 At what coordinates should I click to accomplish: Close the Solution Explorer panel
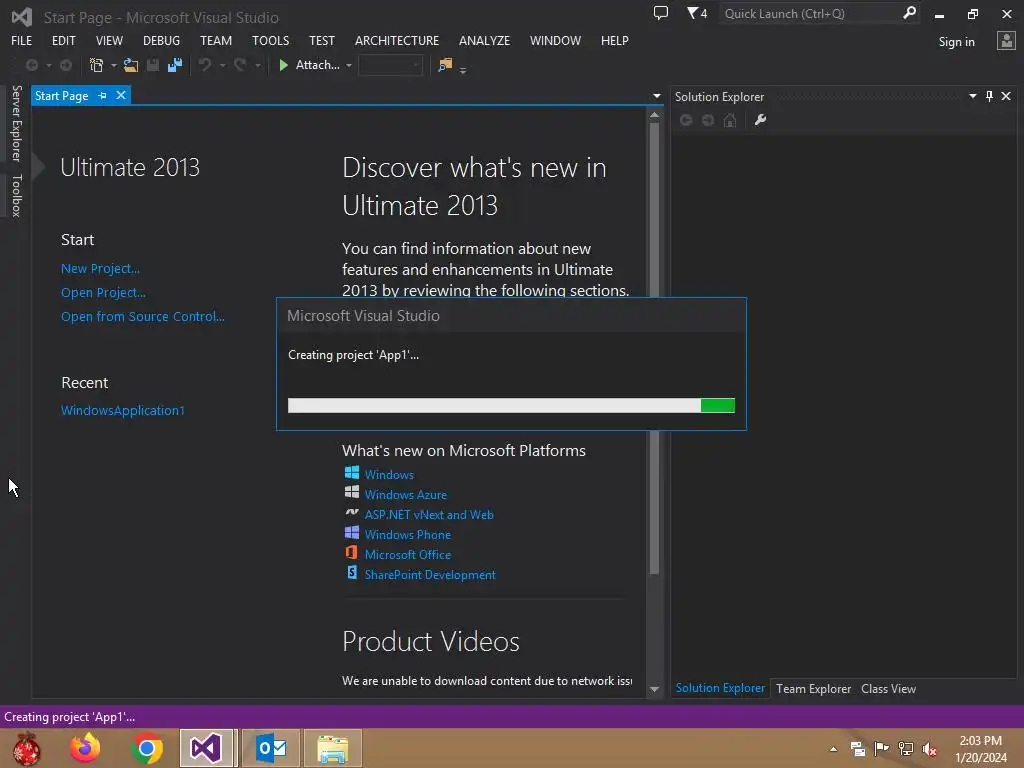coord(1006,96)
